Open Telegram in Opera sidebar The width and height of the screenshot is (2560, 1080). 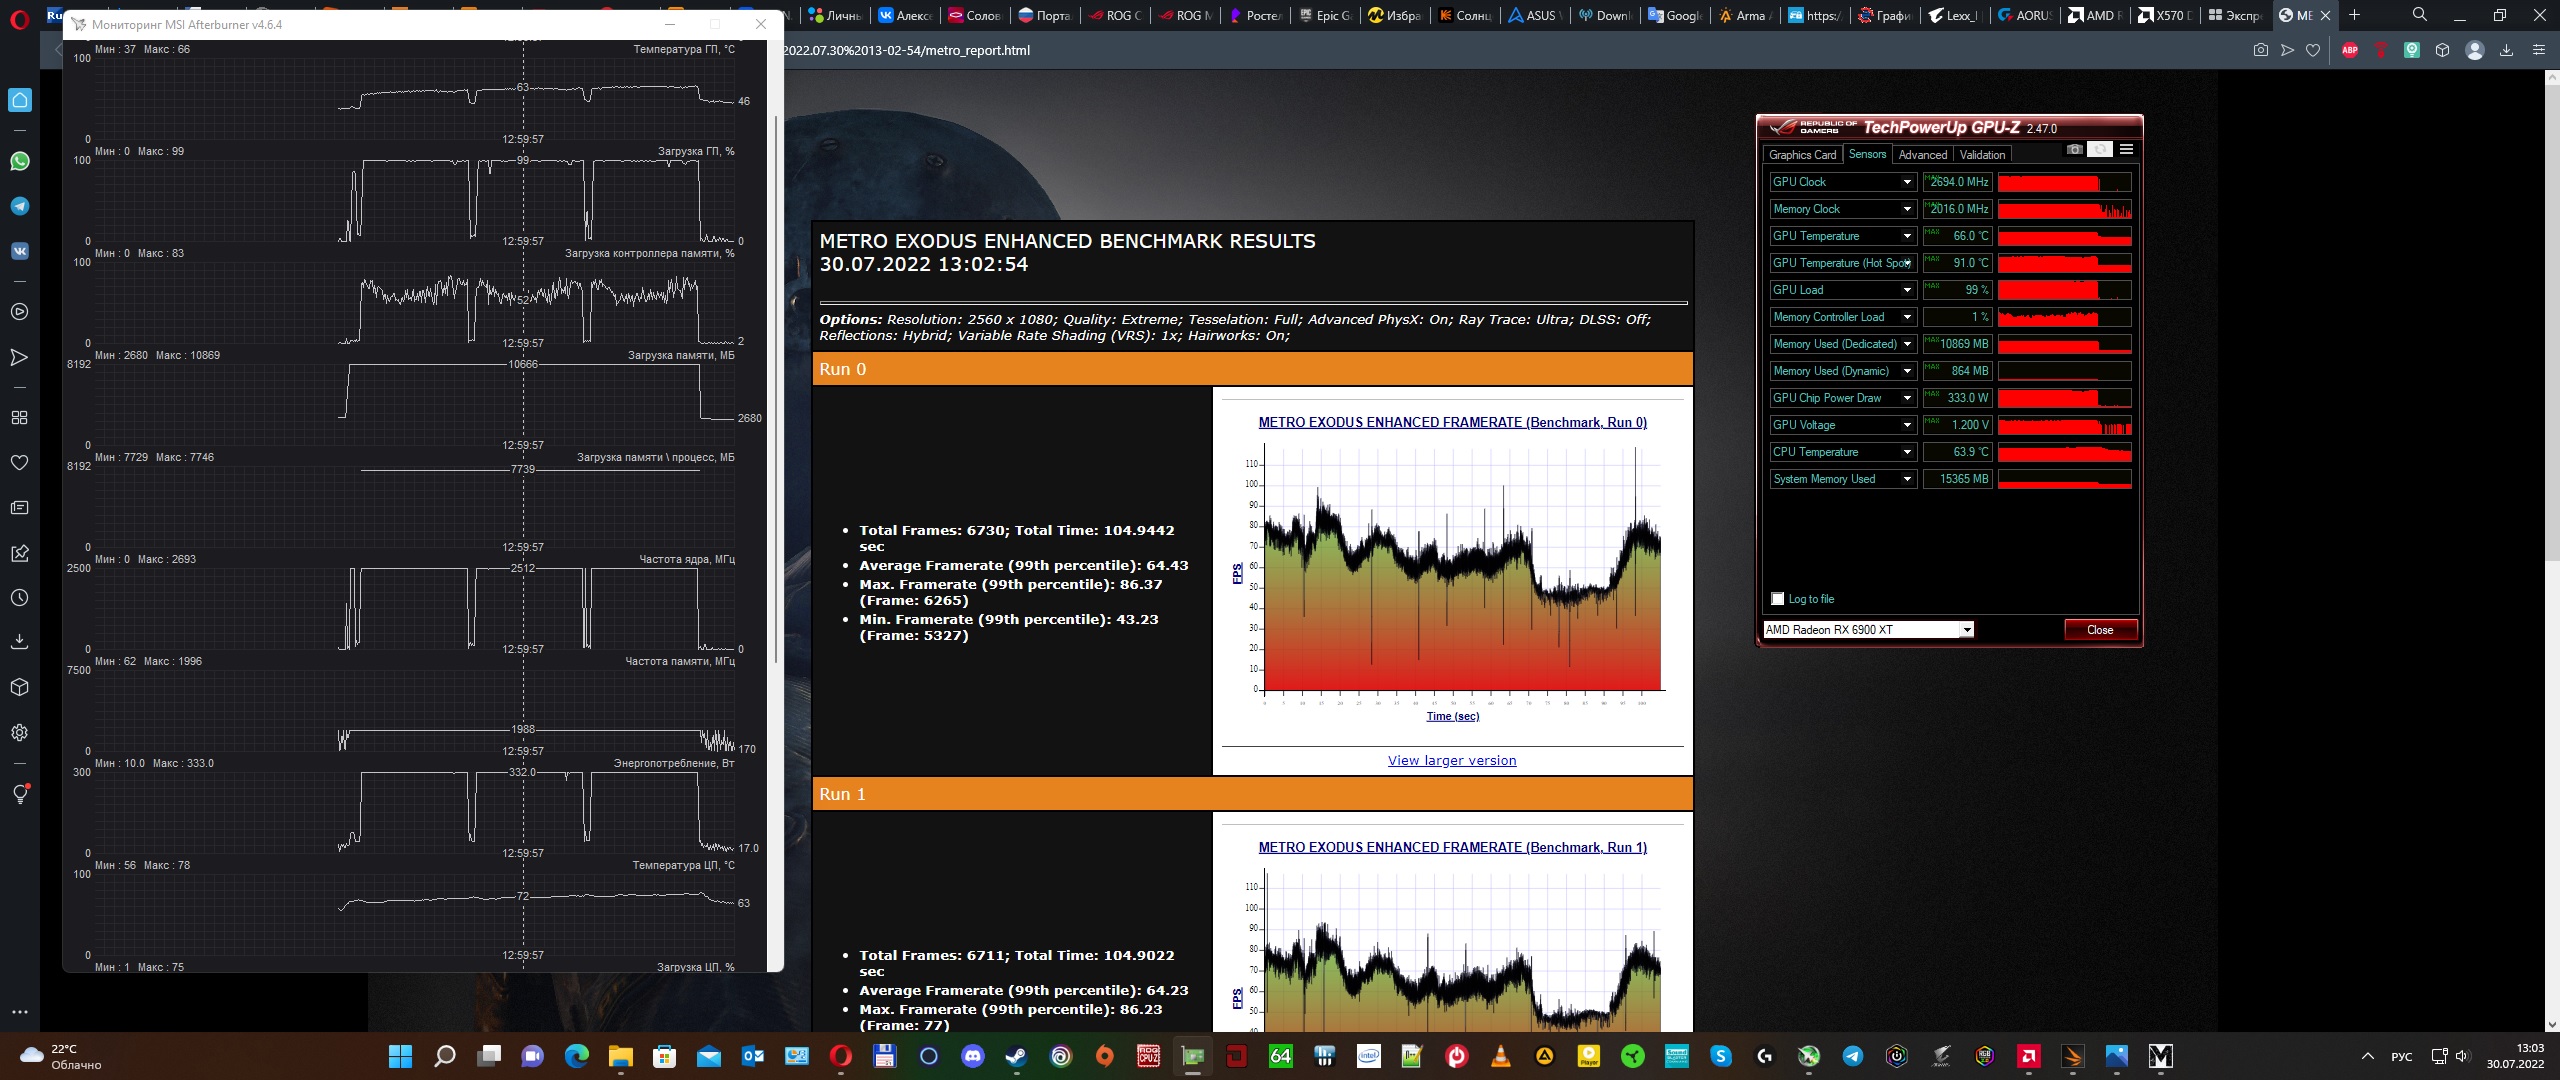pos(19,206)
